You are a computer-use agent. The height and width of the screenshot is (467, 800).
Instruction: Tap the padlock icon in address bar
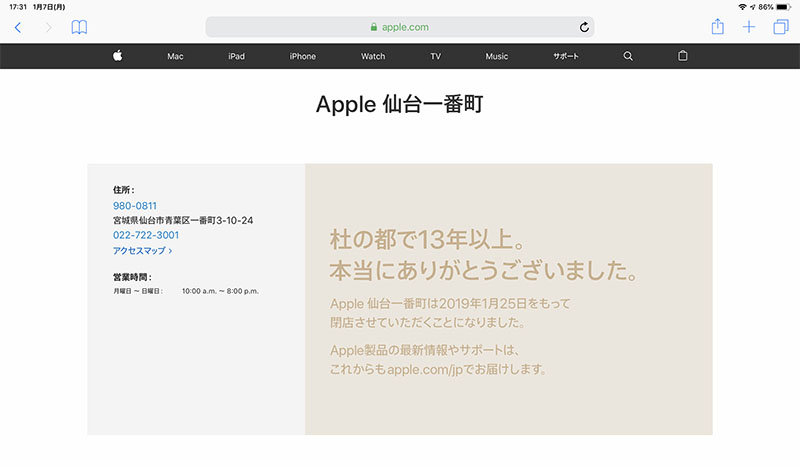[373, 27]
